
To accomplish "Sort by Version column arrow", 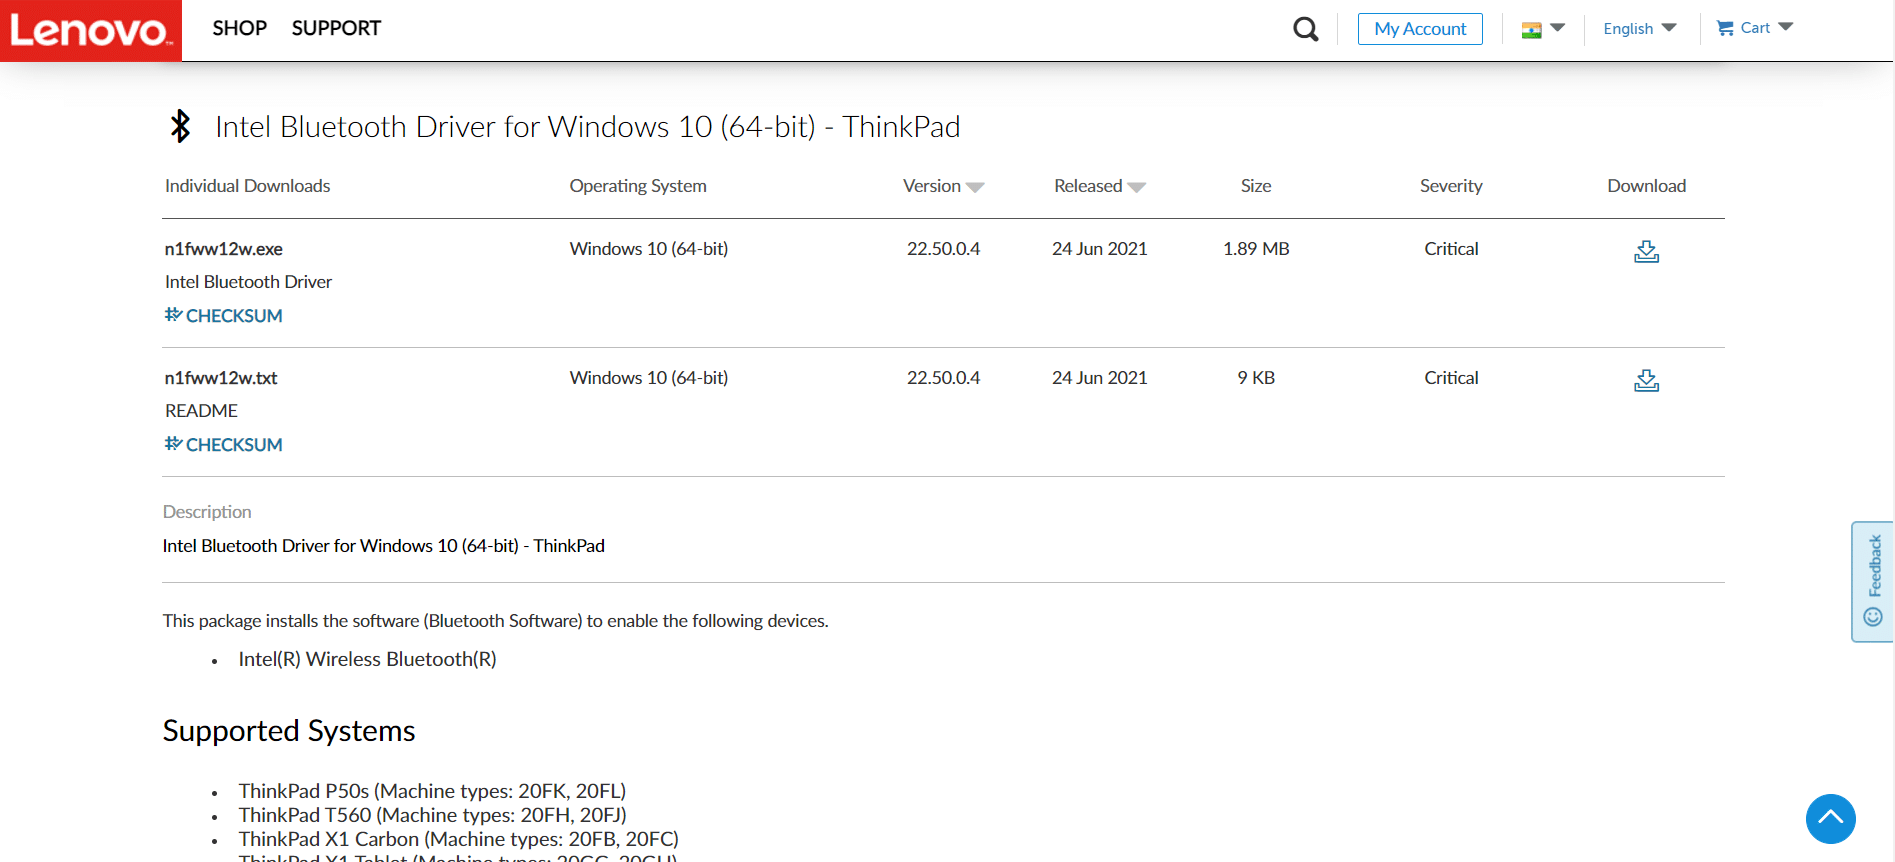I will [976, 187].
